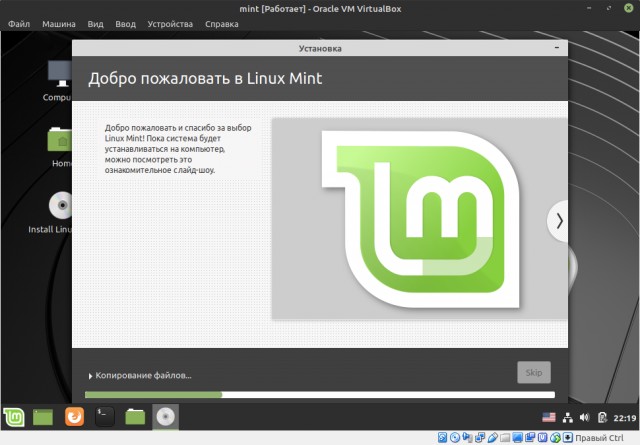This screenshot has width=640, height=445.
Task: Minimize the VirtualBox window
Action: tap(589, 8)
